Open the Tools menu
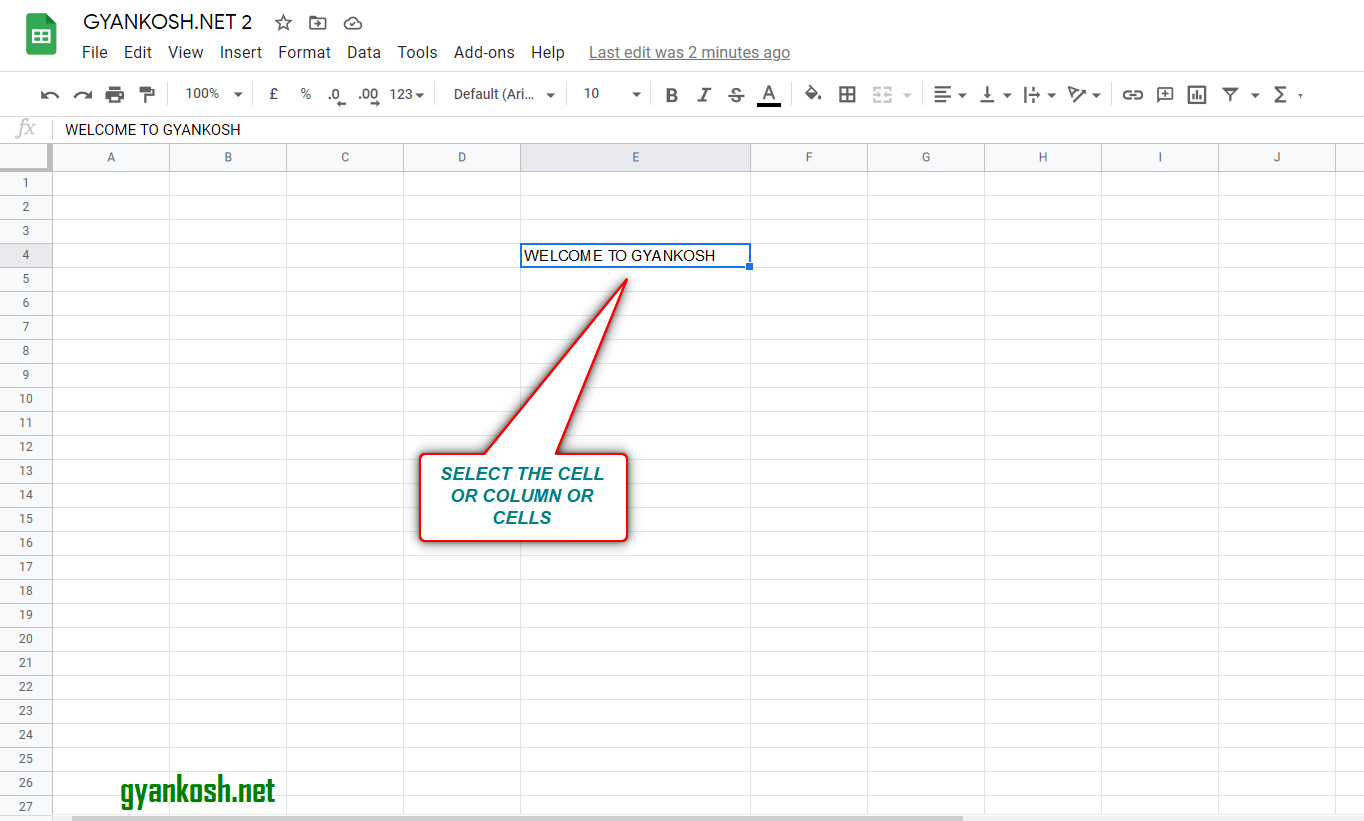The height and width of the screenshot is (821, 1364). [x=417, y=52]
